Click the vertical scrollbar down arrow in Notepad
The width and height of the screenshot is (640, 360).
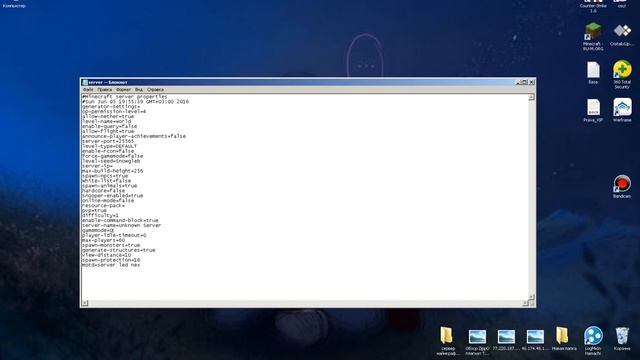pos(531,297)
